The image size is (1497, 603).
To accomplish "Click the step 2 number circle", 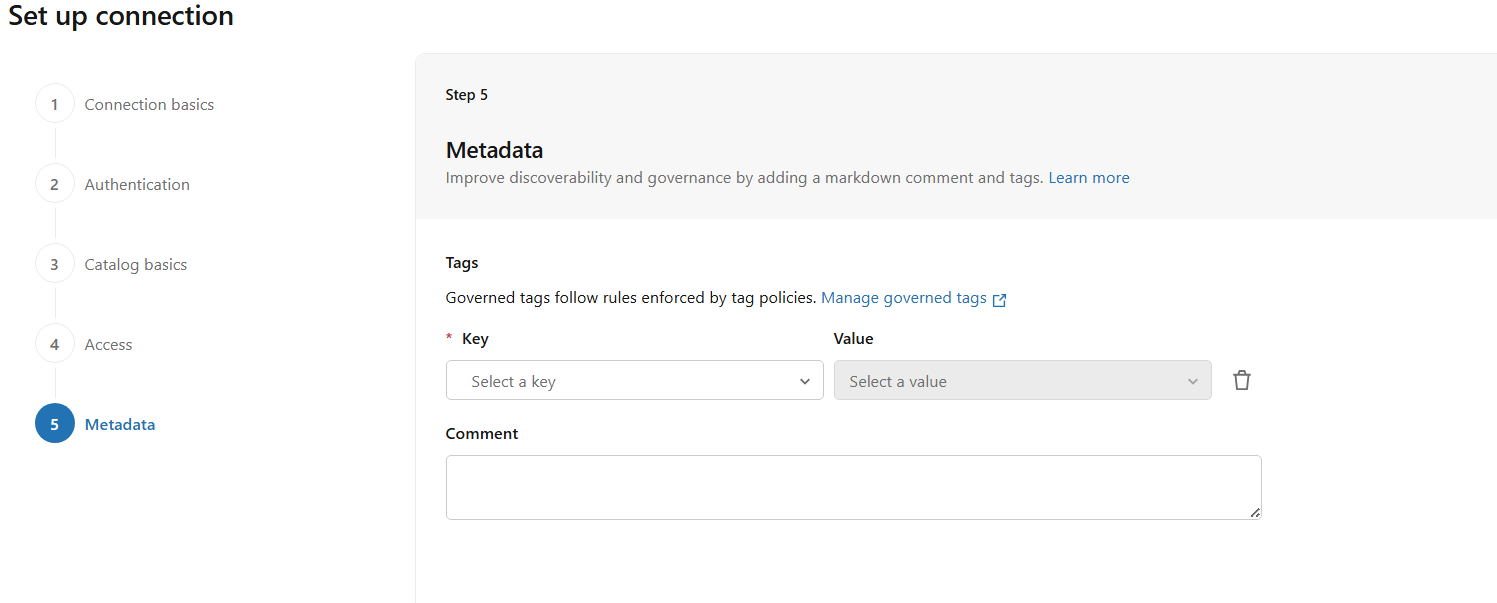I will (55, 184).
